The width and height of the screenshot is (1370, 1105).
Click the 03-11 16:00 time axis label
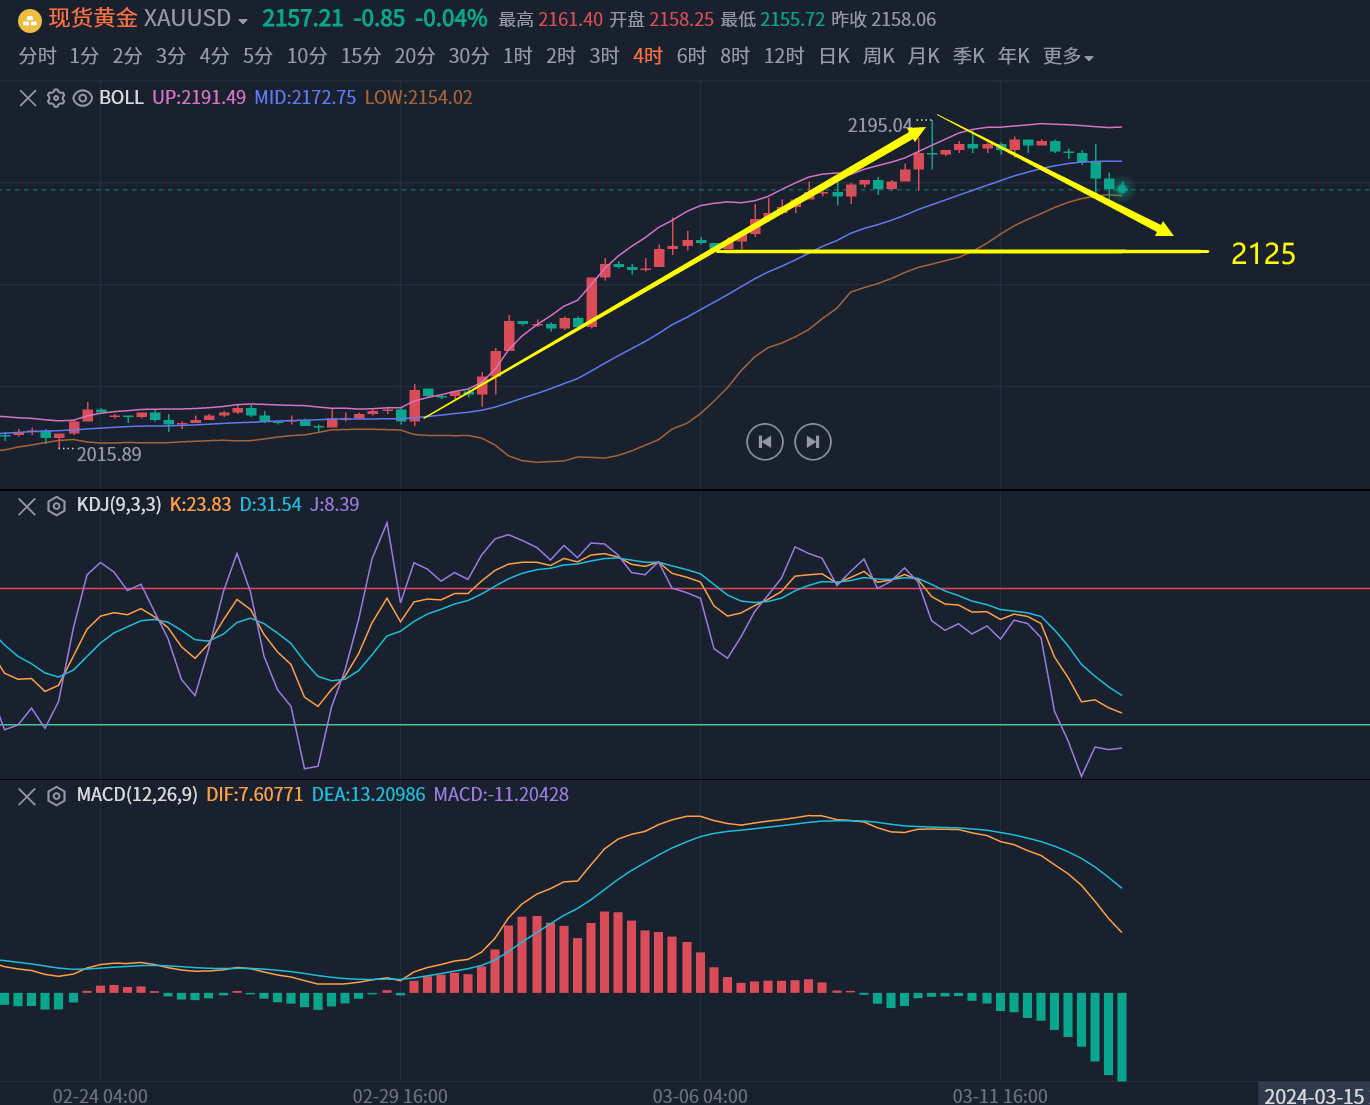(1000, 1096)
